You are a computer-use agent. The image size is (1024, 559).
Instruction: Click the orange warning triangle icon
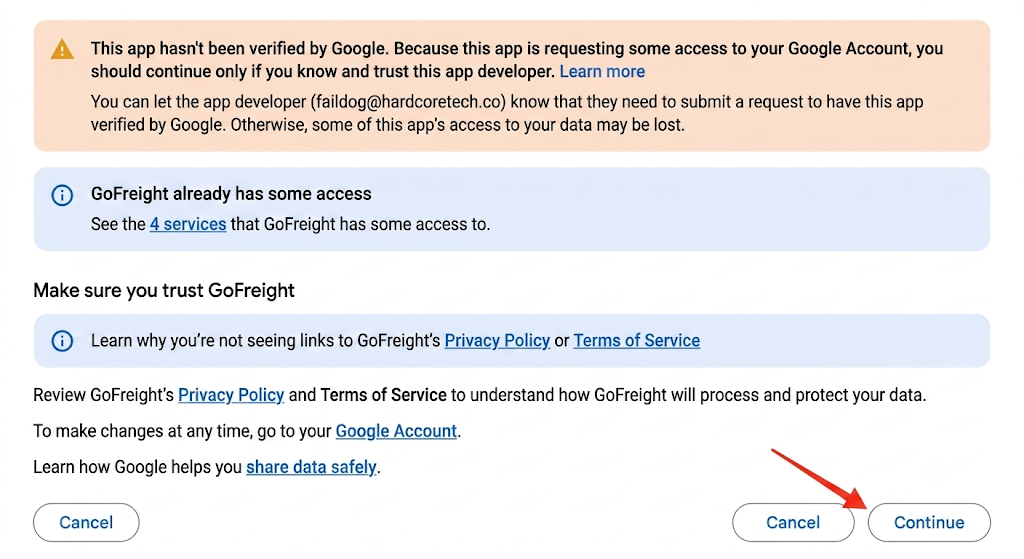tap(62, 49)
